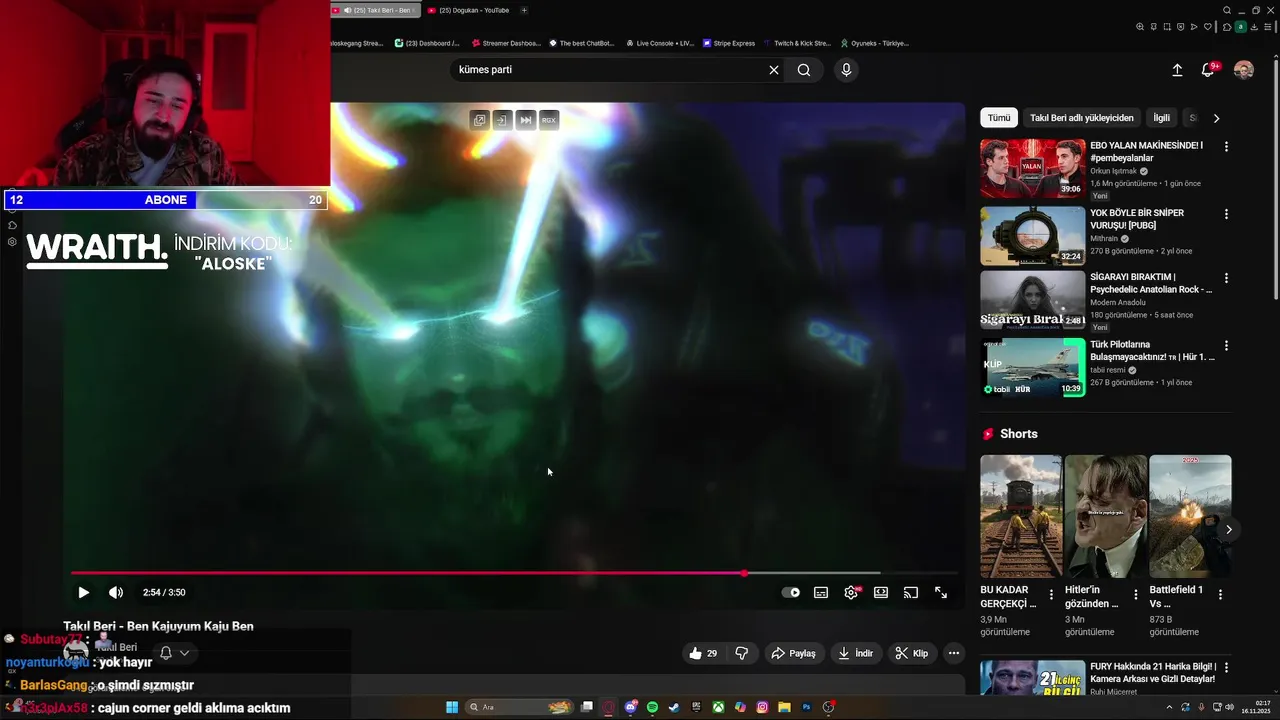Screen dimensions: 1280x720
Task: Switch to theater mode view
Action: [x=881, y=592]
